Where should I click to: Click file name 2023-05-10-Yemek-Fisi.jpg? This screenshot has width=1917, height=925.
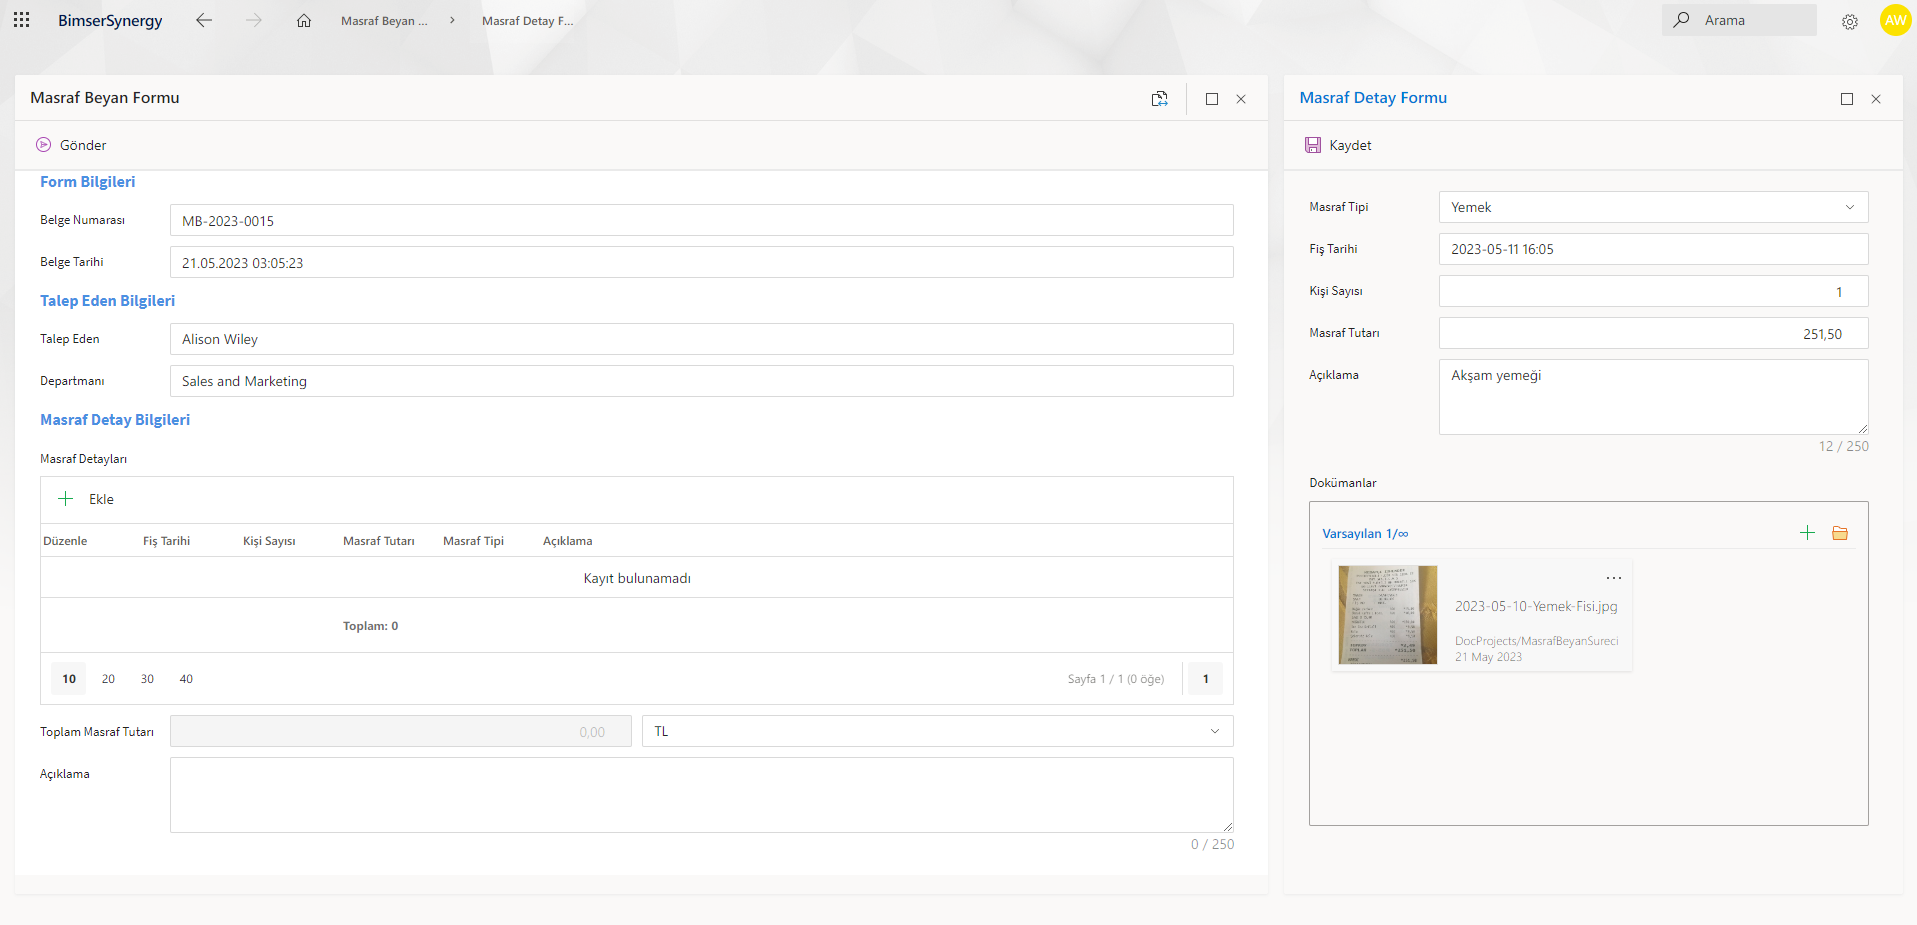tap(1536, 606)
